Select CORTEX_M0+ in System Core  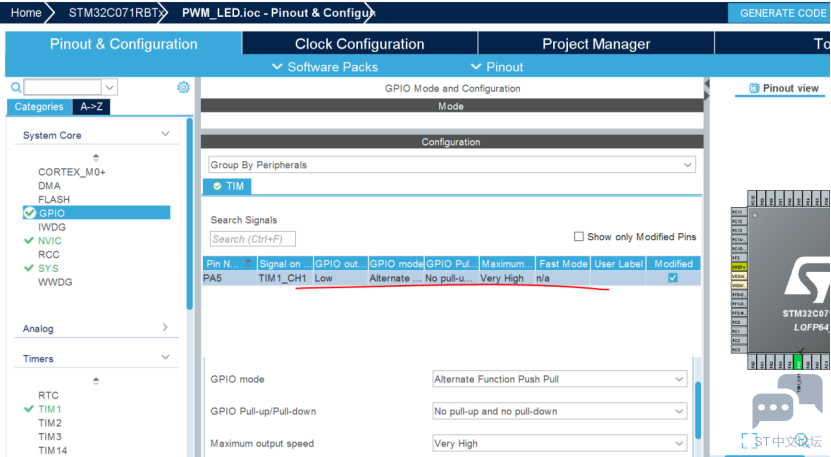pyautogui.click(x=72, y=172)
